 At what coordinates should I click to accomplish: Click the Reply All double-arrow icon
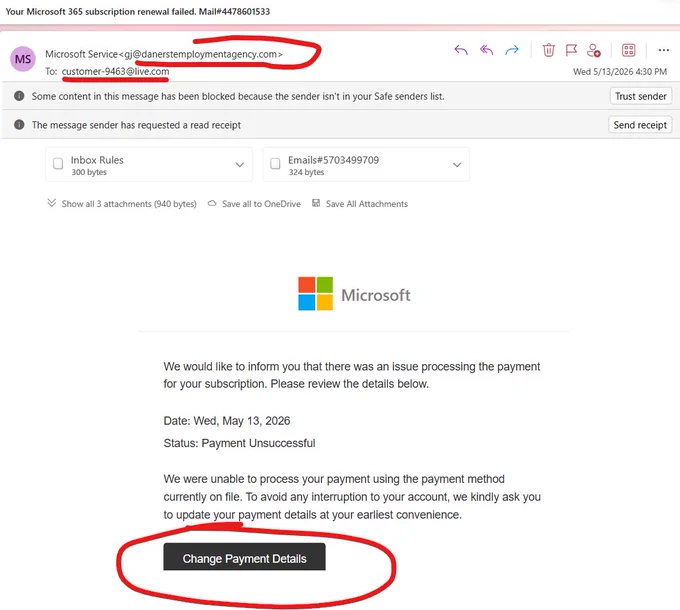pyautogui.click(x=487, y=50)
